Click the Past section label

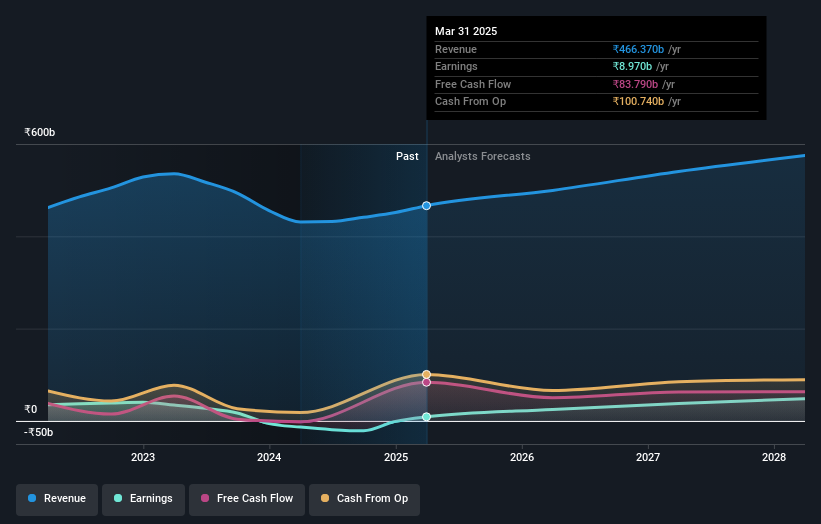[407, 157]
